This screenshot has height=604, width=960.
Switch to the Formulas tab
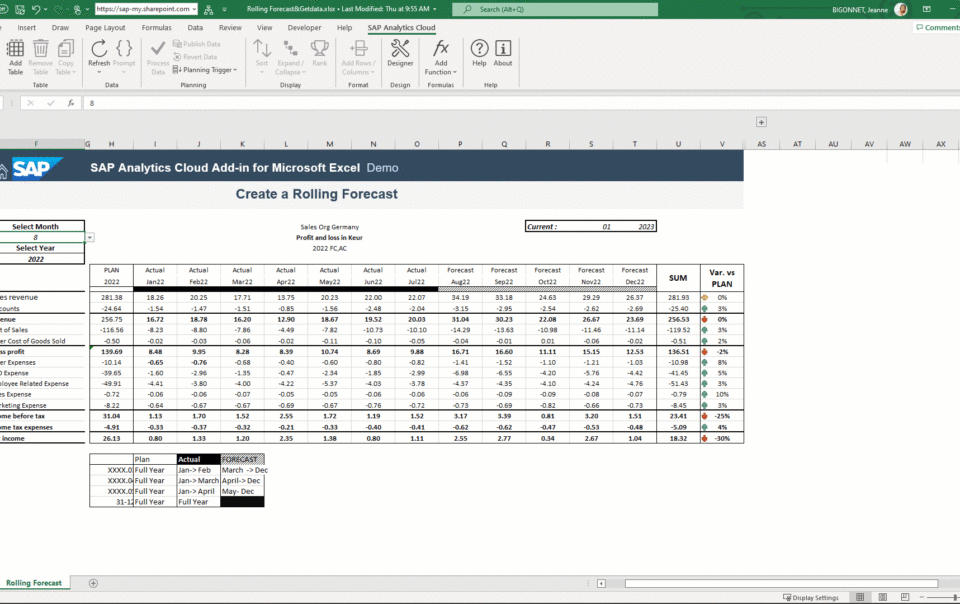[157, 28]
